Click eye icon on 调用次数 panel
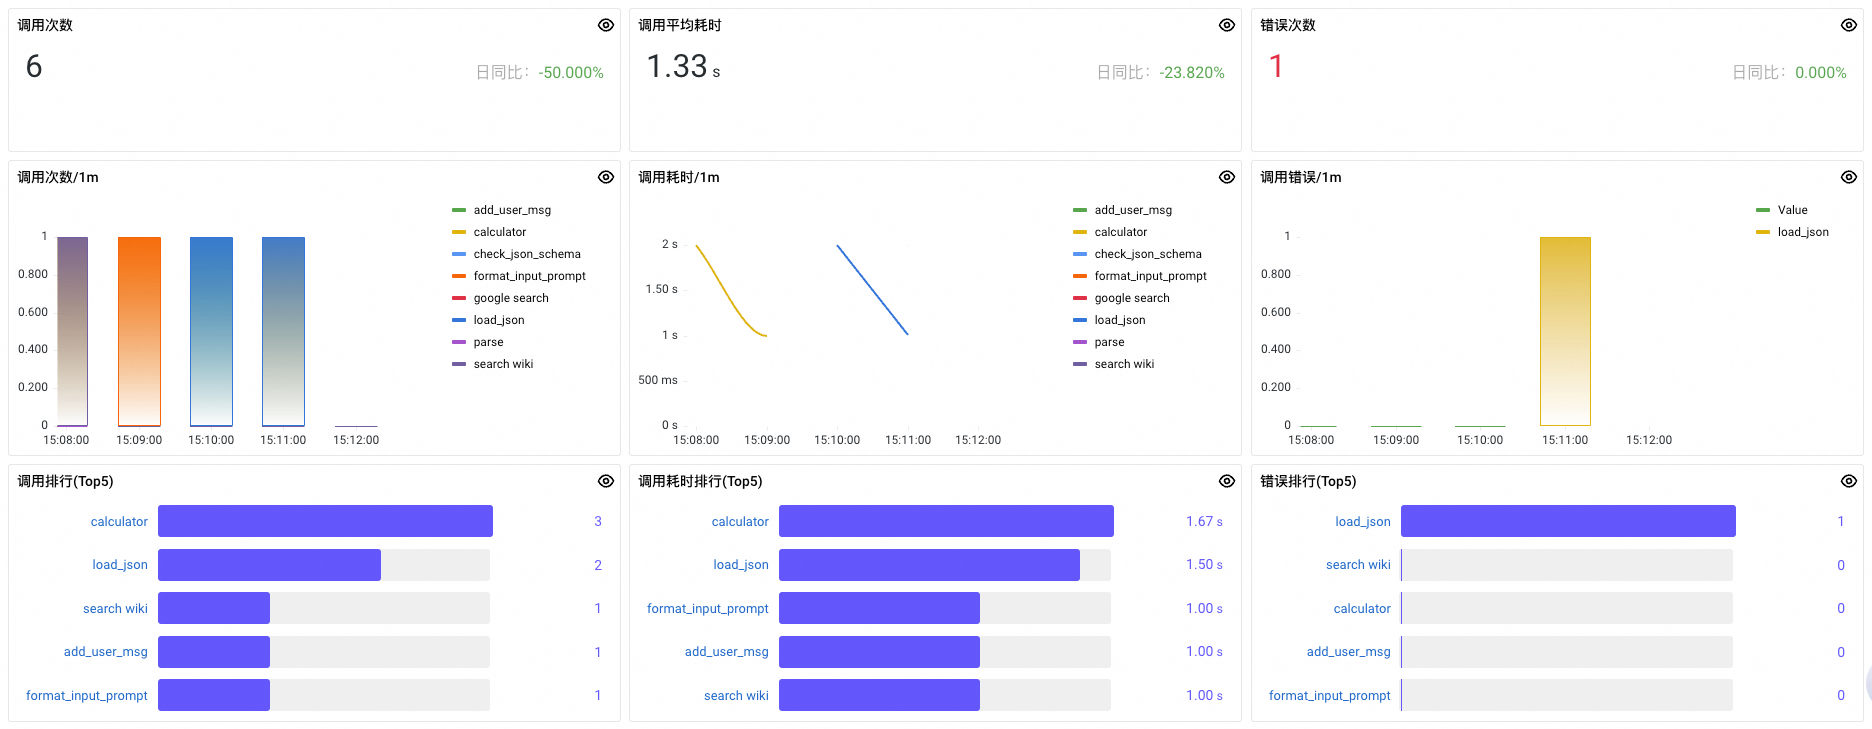This screenshot has height=729, width=1872. [x=605, y=25]
